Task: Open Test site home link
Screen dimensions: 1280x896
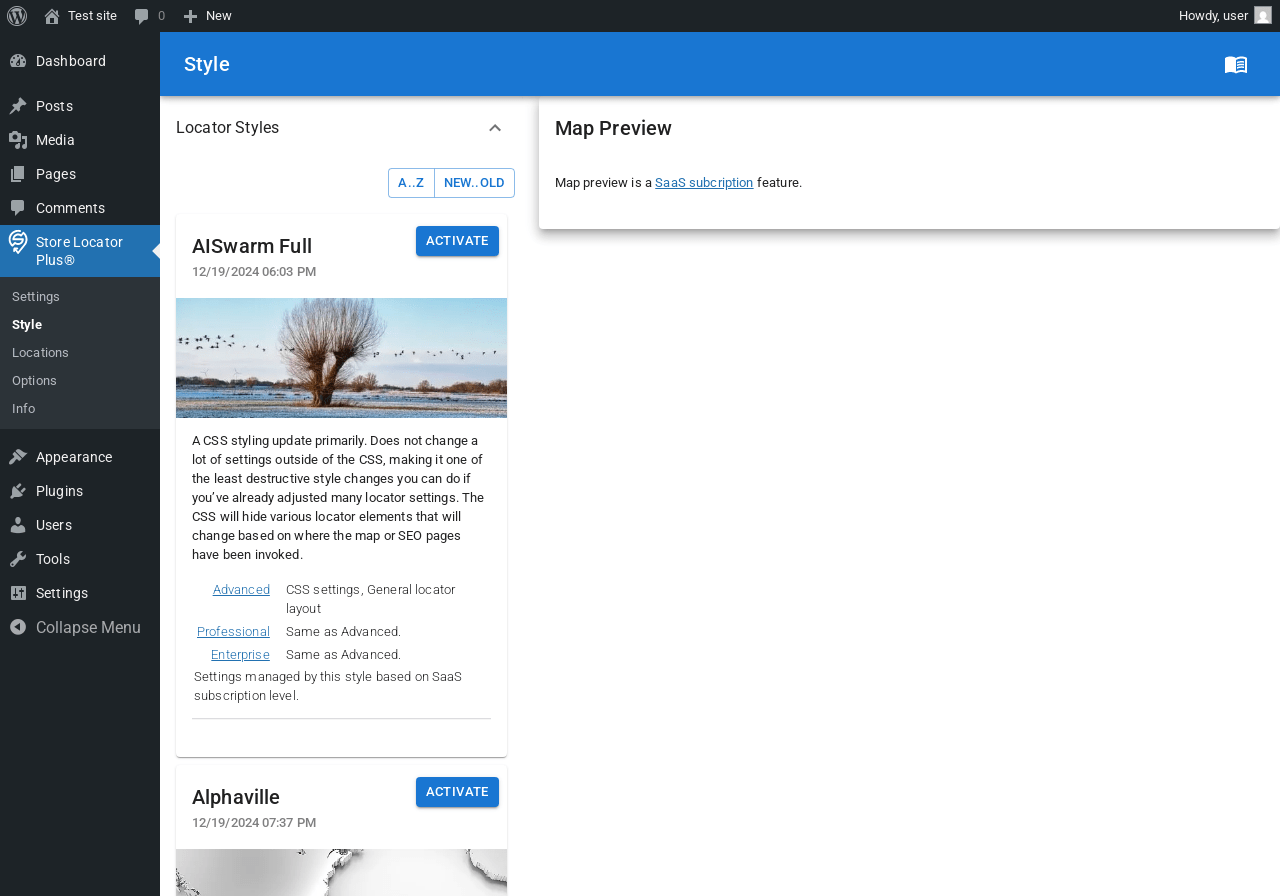Action: click(x=80, y=16)
